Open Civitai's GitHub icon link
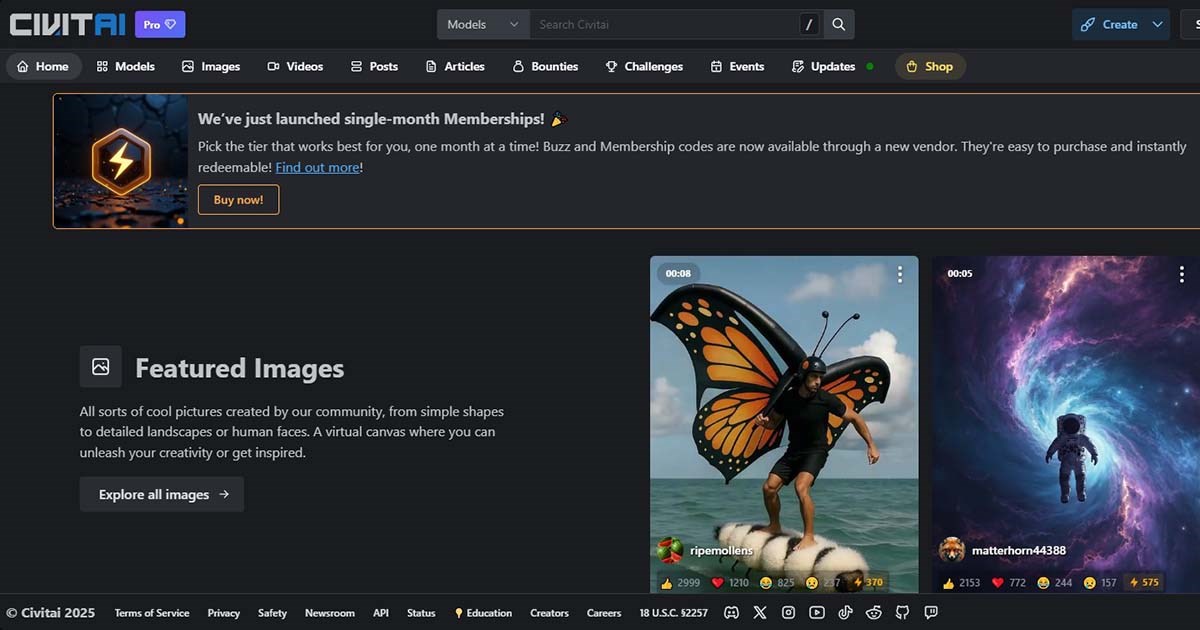Screen dimensions: 1200x630 903,612
